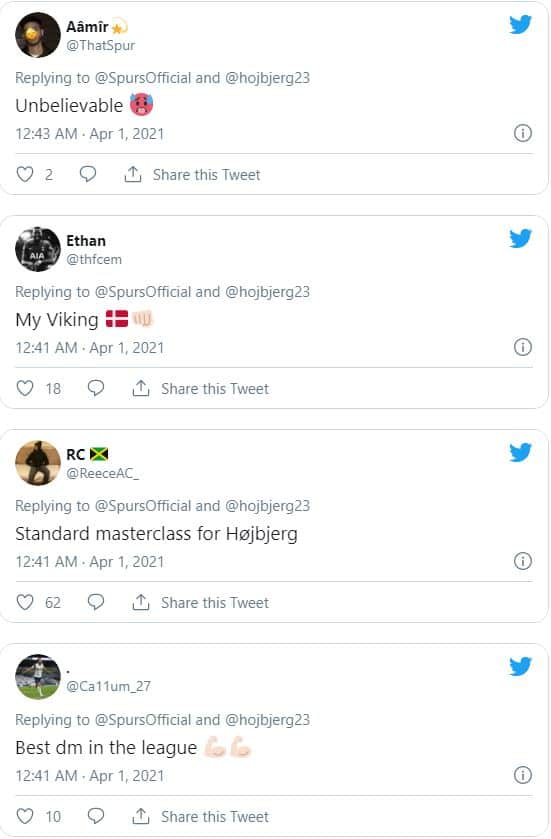
Task: Like Aâmîr's "Unbelievable" tweet
Action: click(x=25, y=174)
